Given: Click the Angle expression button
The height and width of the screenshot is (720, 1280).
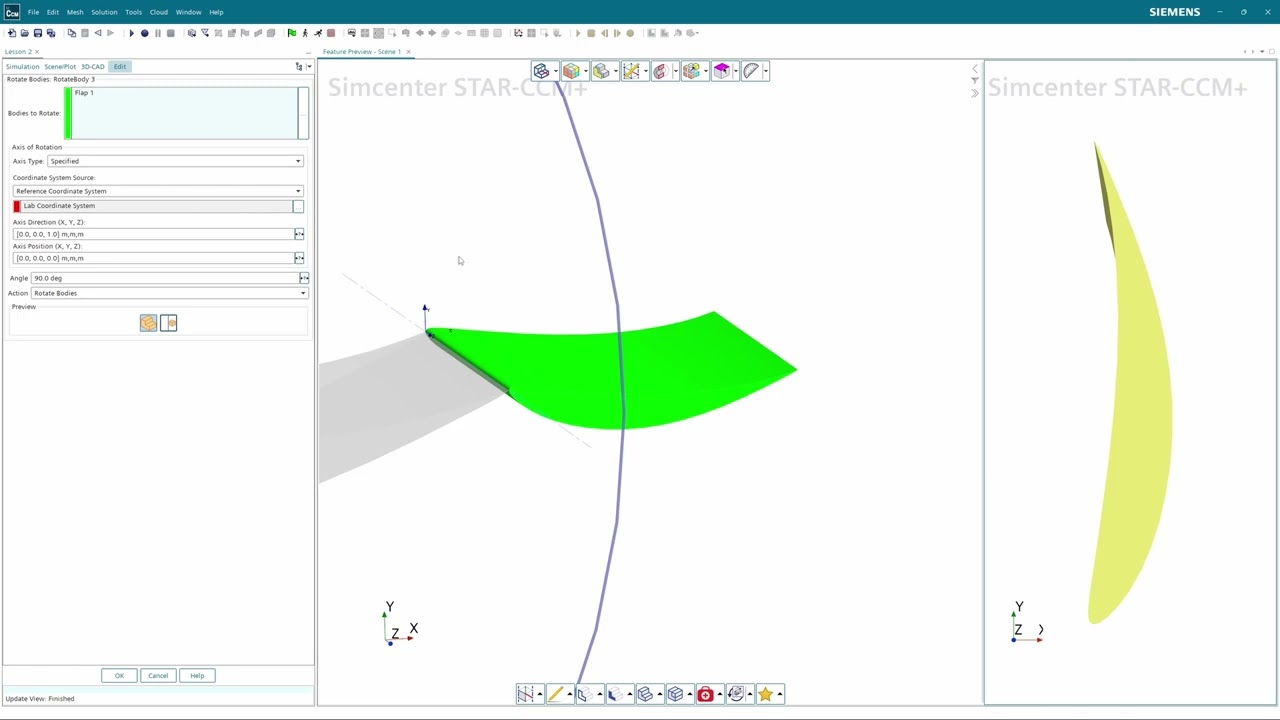Looking at the screenshot, I should pos(304,278).
